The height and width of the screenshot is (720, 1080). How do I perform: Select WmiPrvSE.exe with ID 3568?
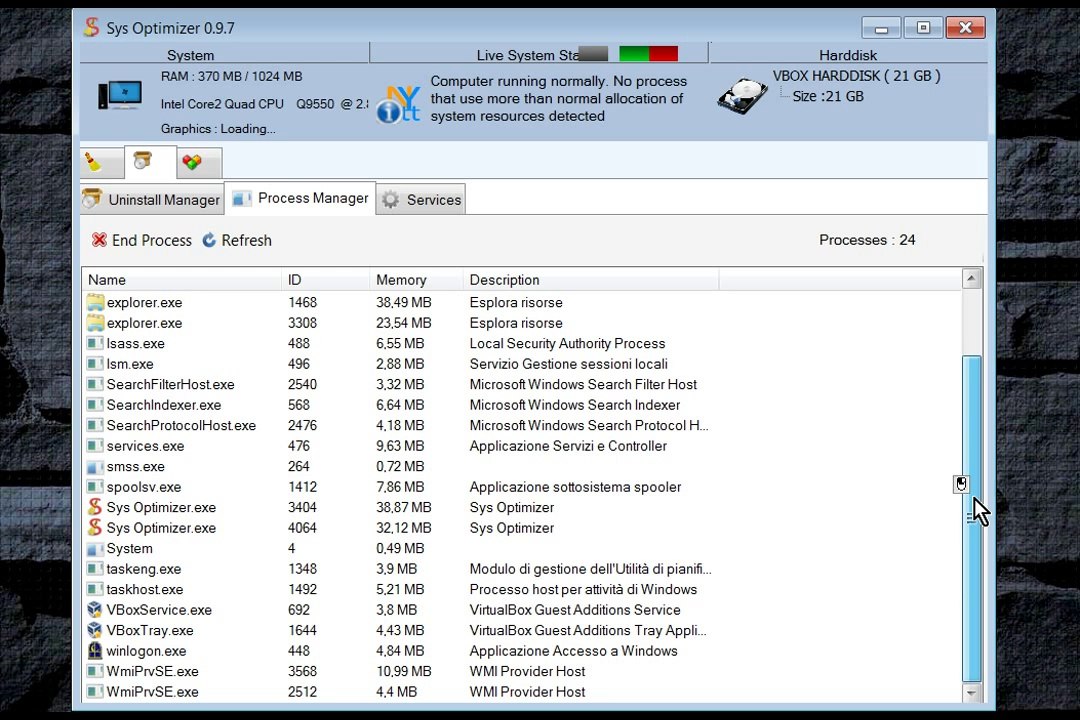(521, 671)
